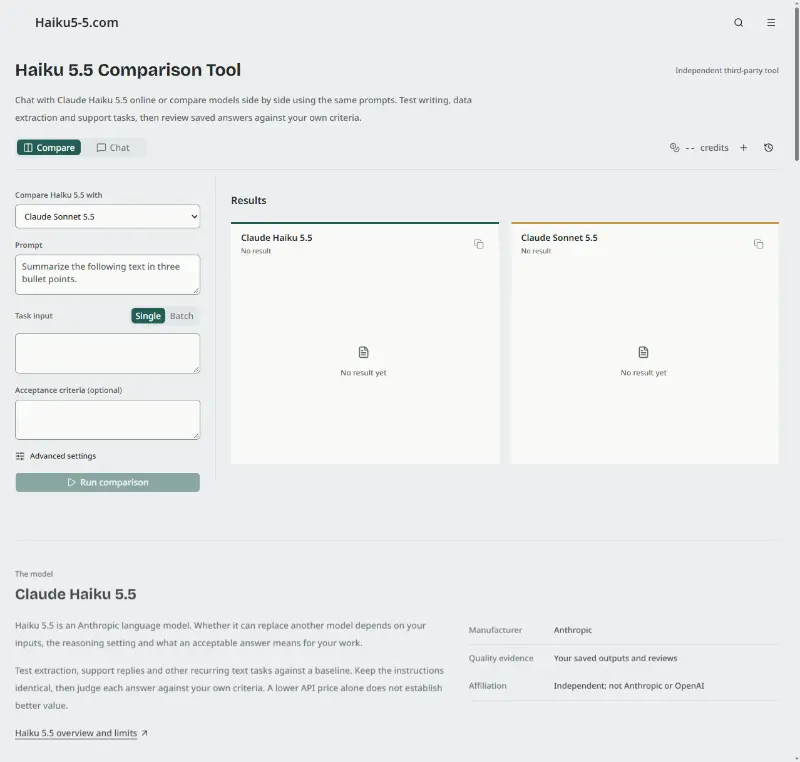Click the 'Affiliation' label

click(487, 686)
